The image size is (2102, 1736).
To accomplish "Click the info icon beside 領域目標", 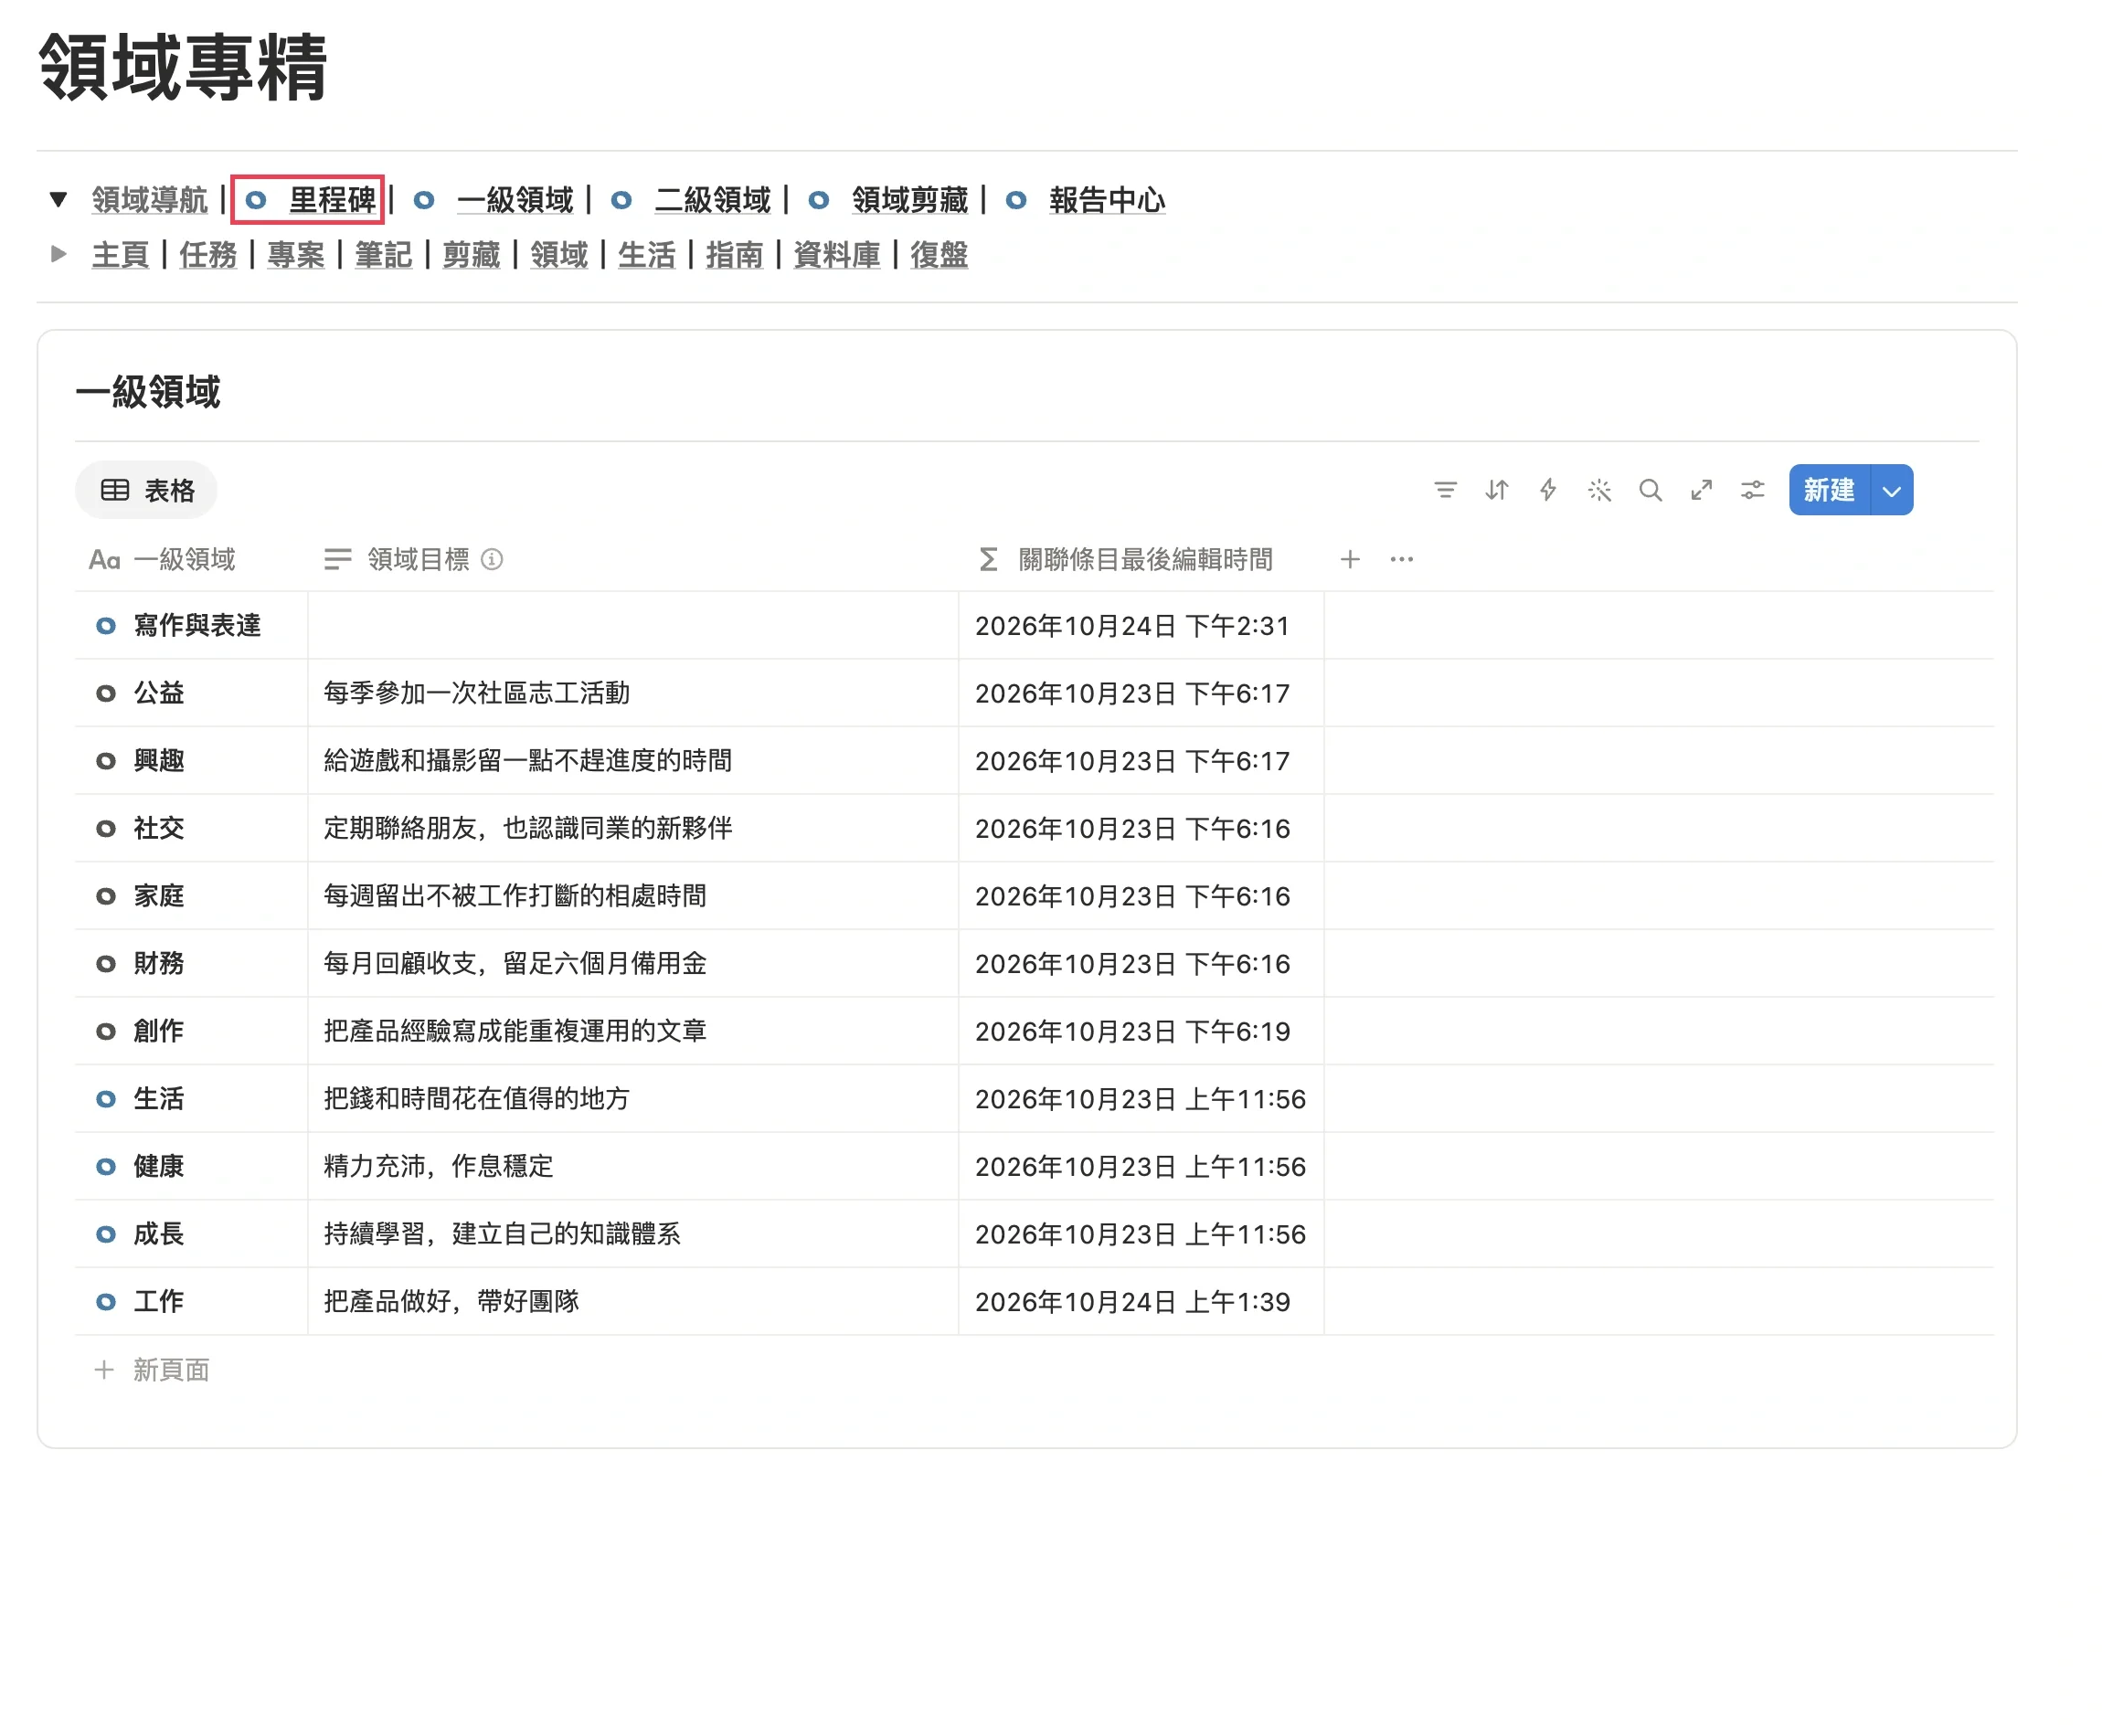I will (x=491, y=559).
